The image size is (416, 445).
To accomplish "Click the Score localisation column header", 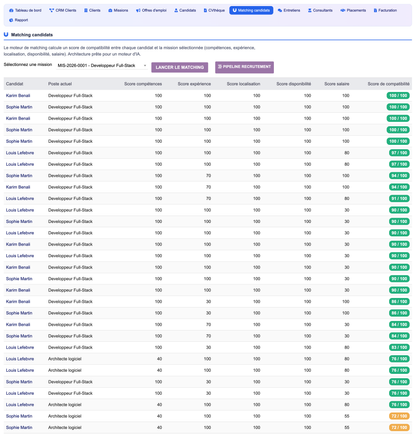I will (243, 84).
